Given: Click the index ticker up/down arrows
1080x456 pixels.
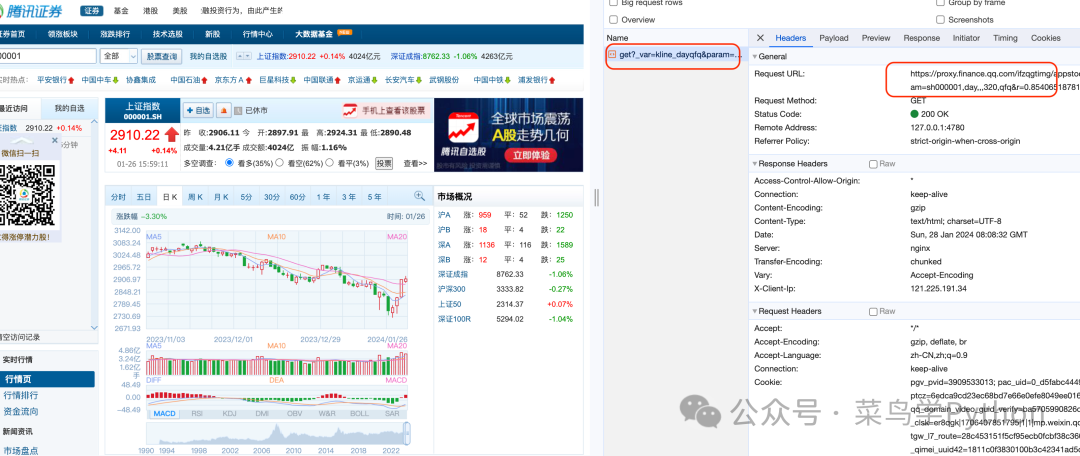Looking at the screenshot, I should coord(244,56).
